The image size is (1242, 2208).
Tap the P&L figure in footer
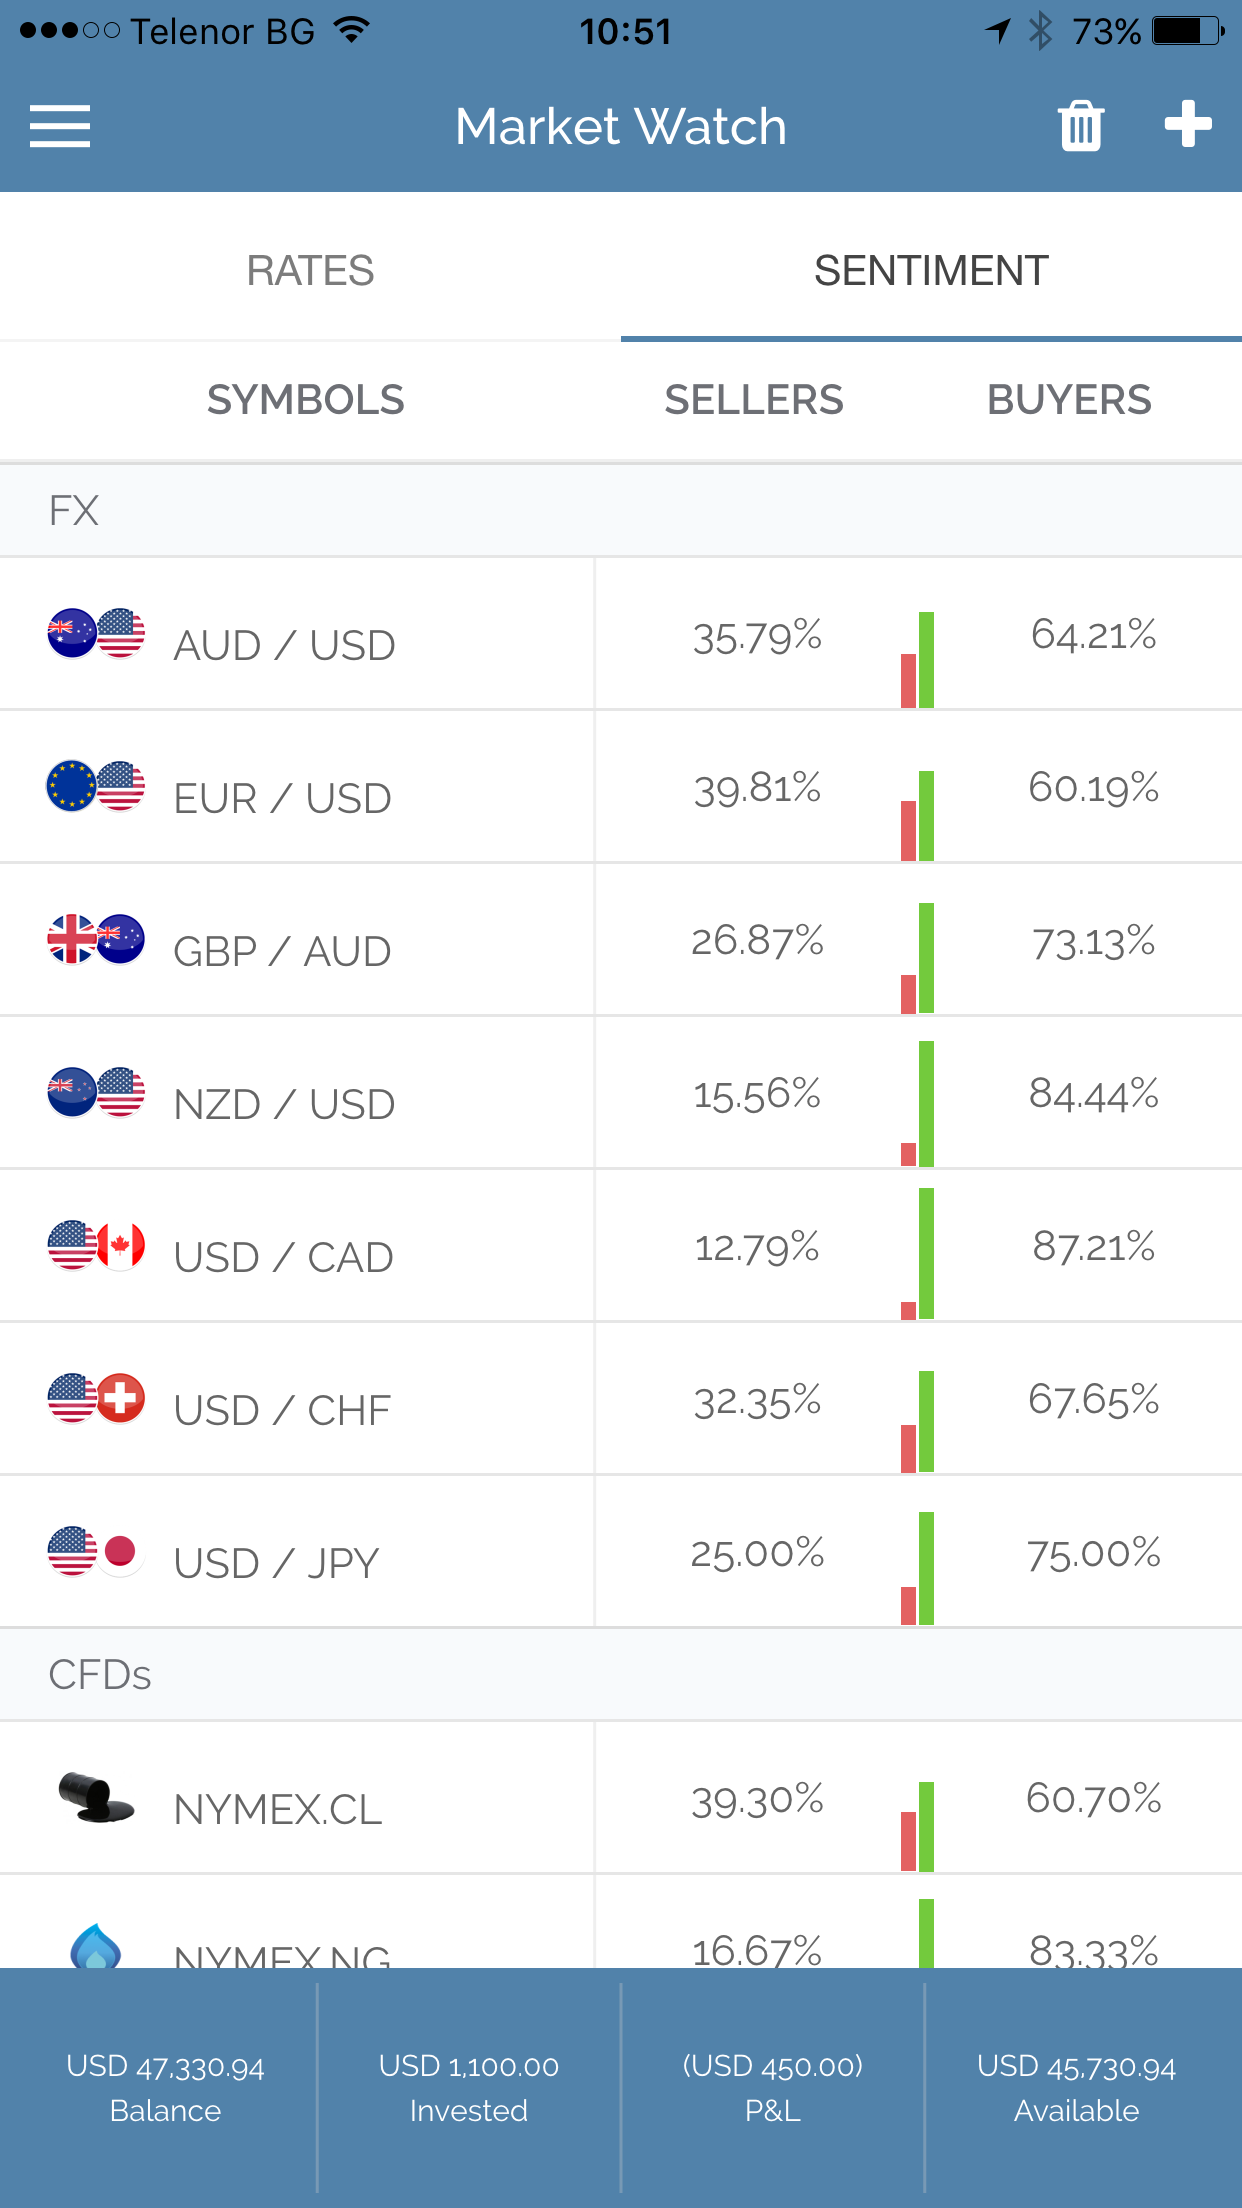point(772,2088)
